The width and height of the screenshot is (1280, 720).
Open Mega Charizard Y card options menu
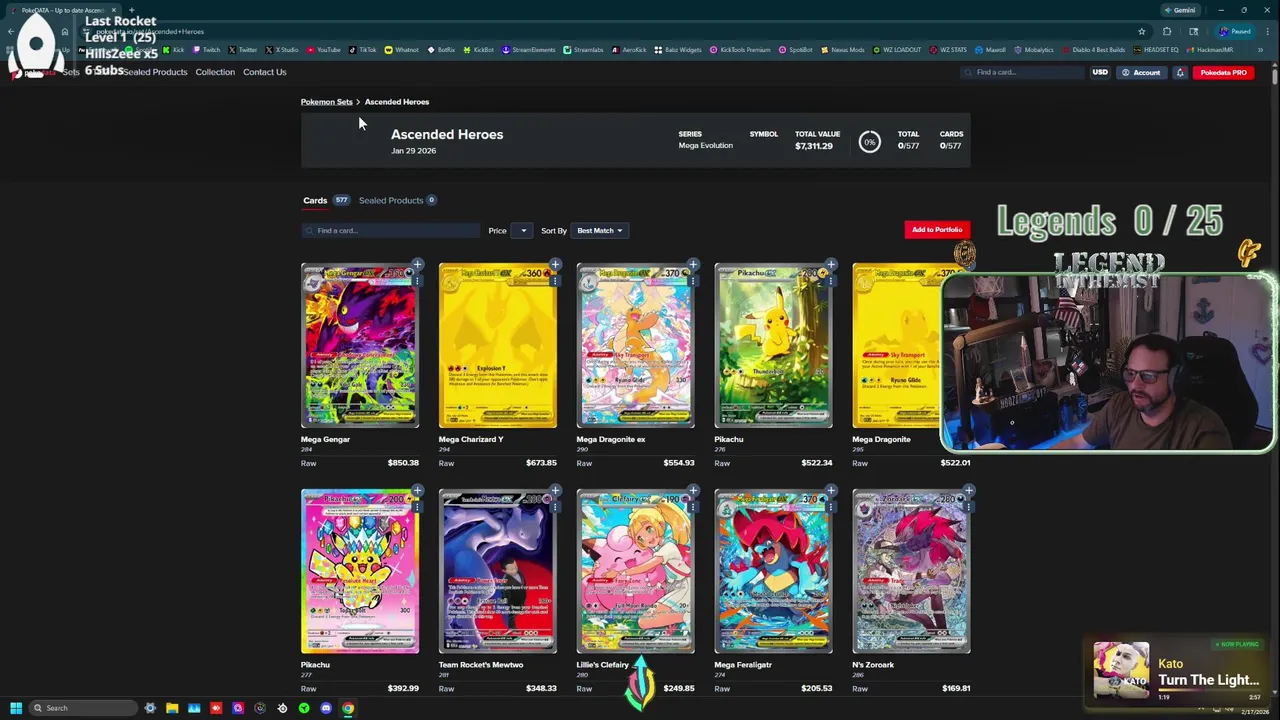point(555,281)
